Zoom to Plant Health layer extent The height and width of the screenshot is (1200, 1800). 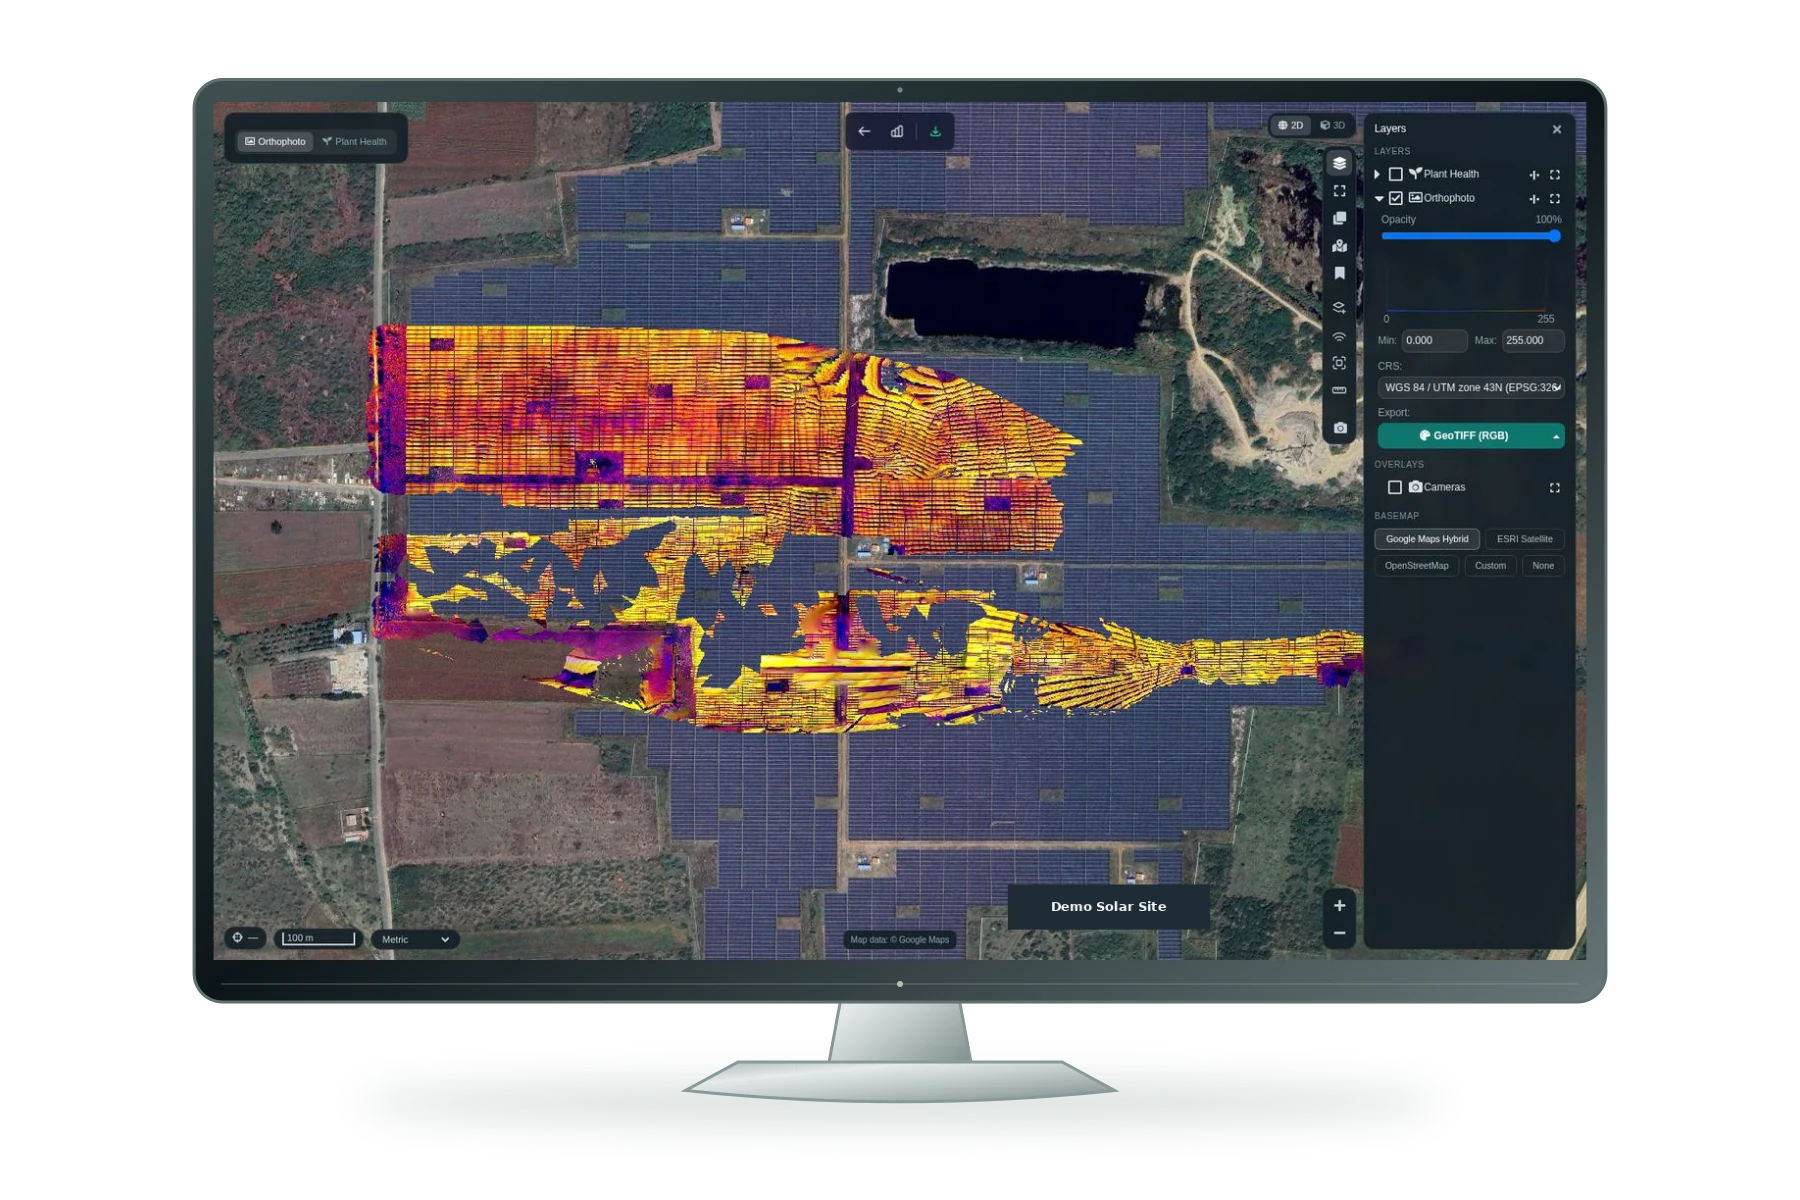[x=1555, y=175]
